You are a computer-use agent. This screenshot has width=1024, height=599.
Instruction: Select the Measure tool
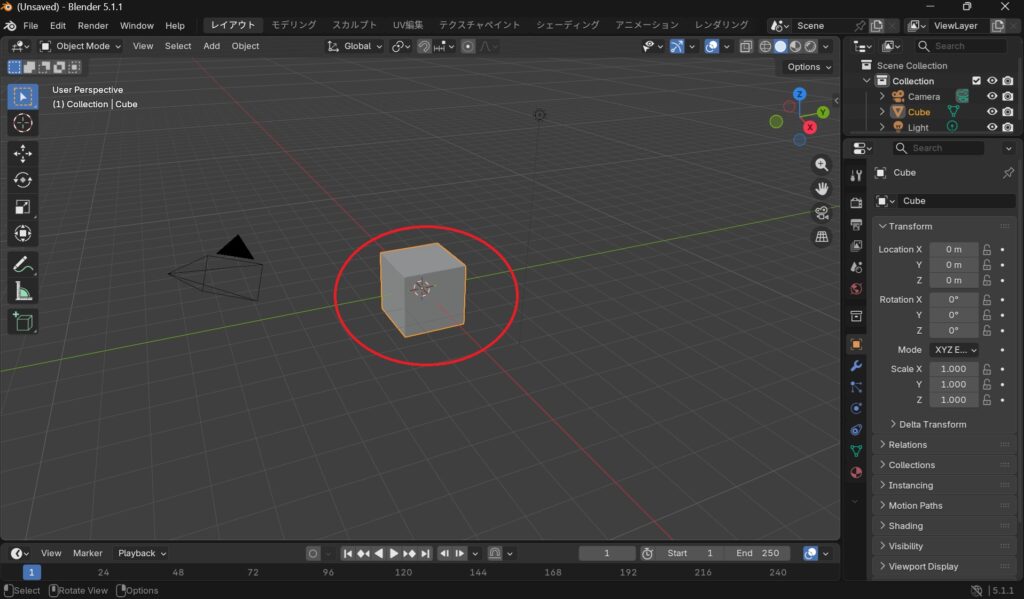[23, 292]
